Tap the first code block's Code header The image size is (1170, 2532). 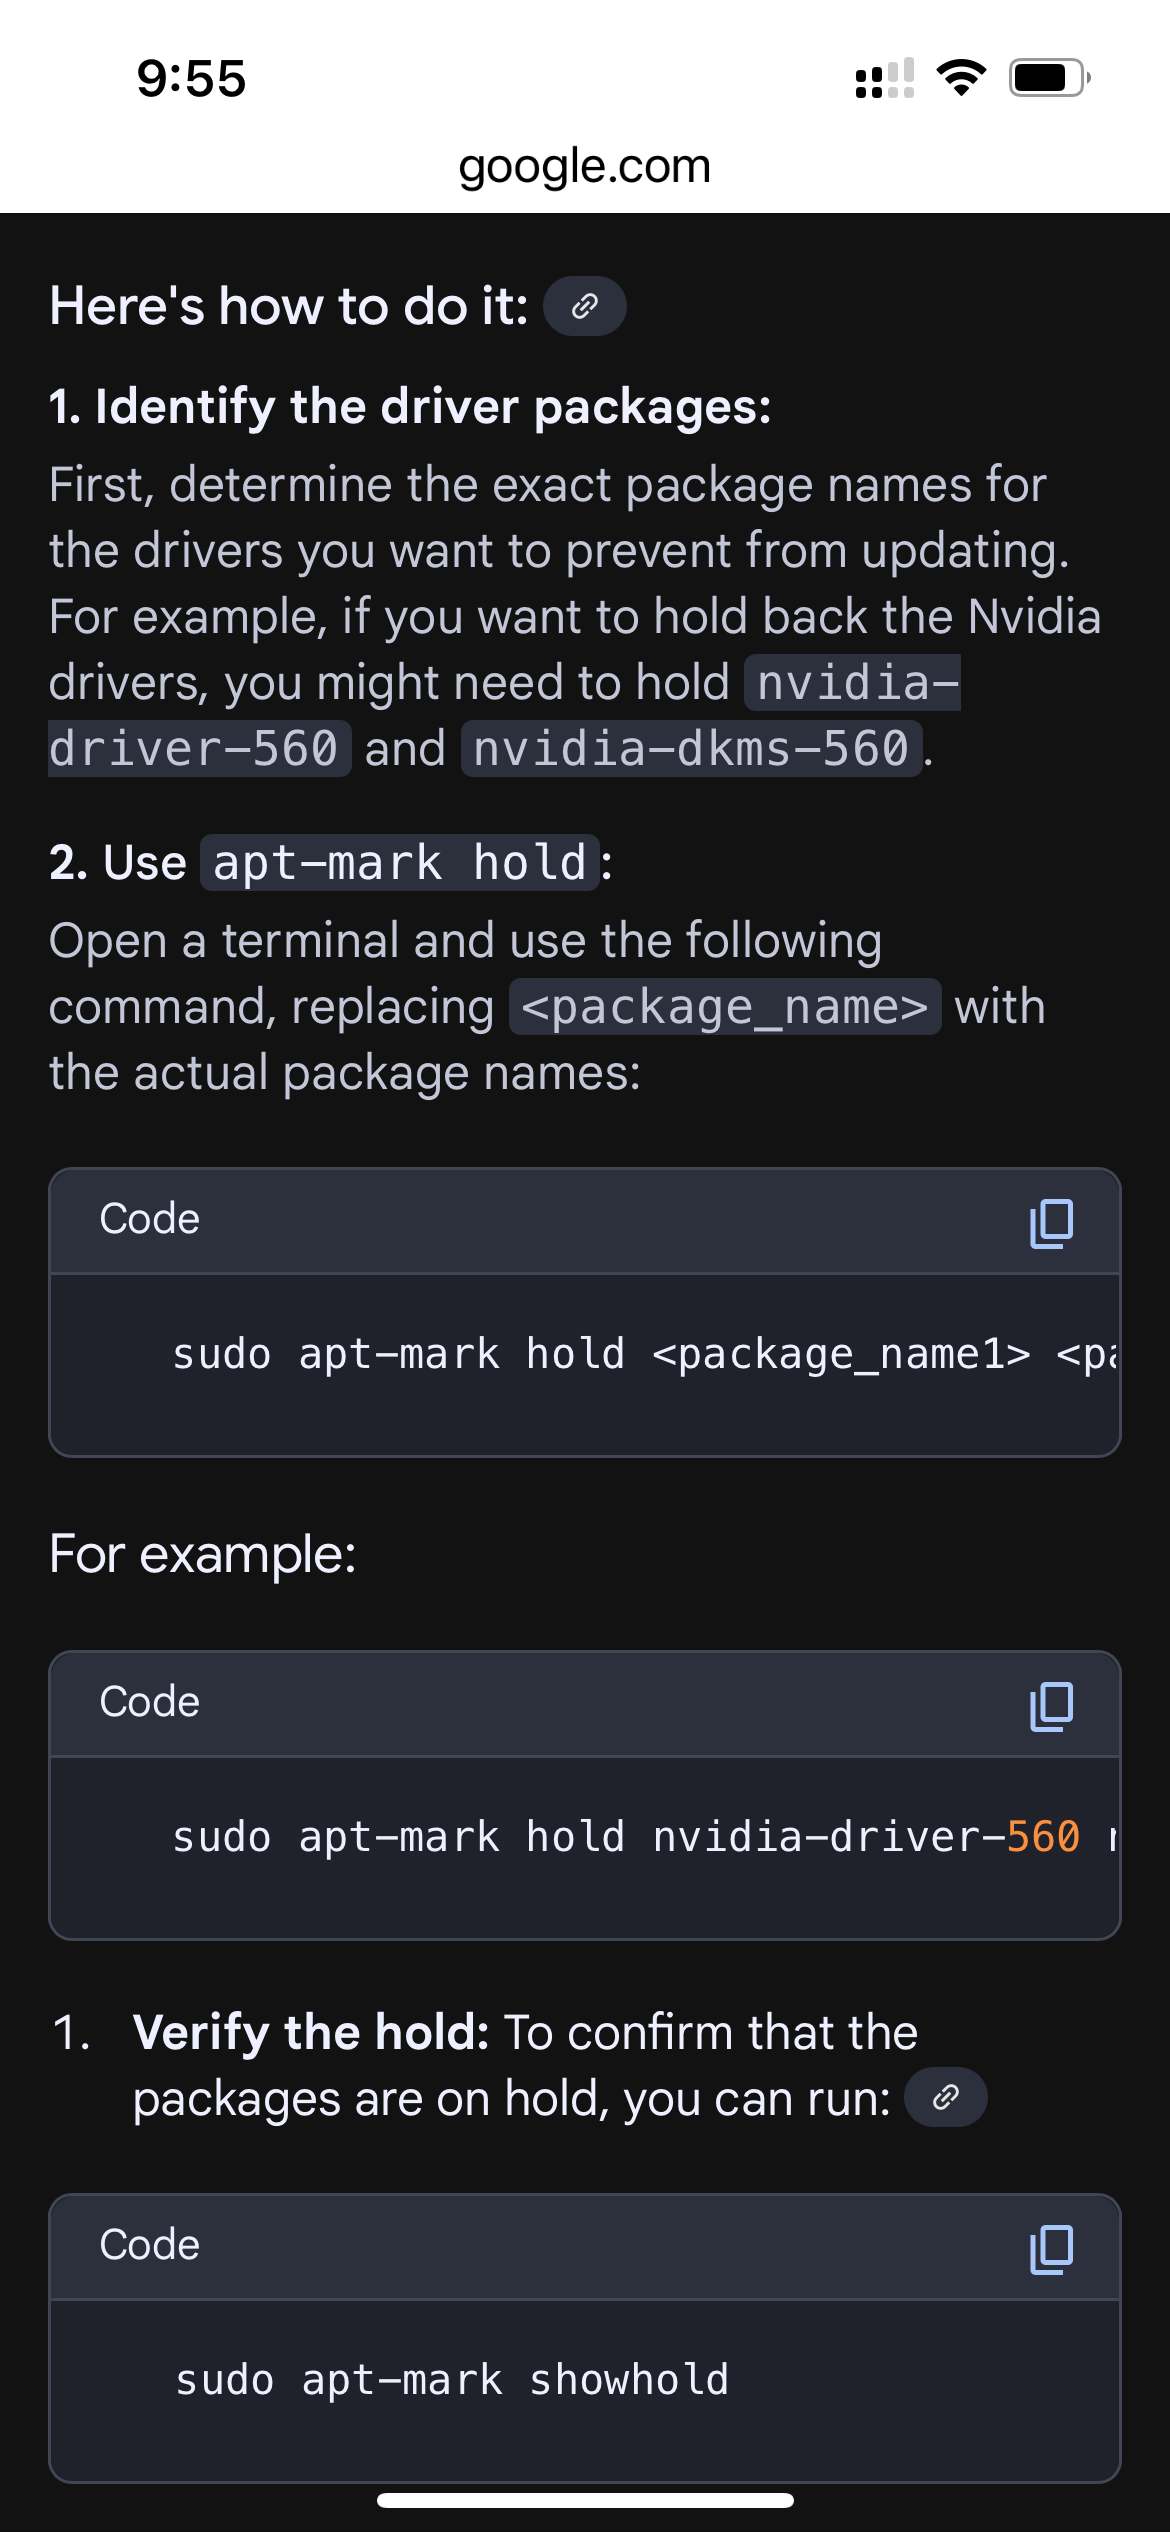click(150, 1220)
